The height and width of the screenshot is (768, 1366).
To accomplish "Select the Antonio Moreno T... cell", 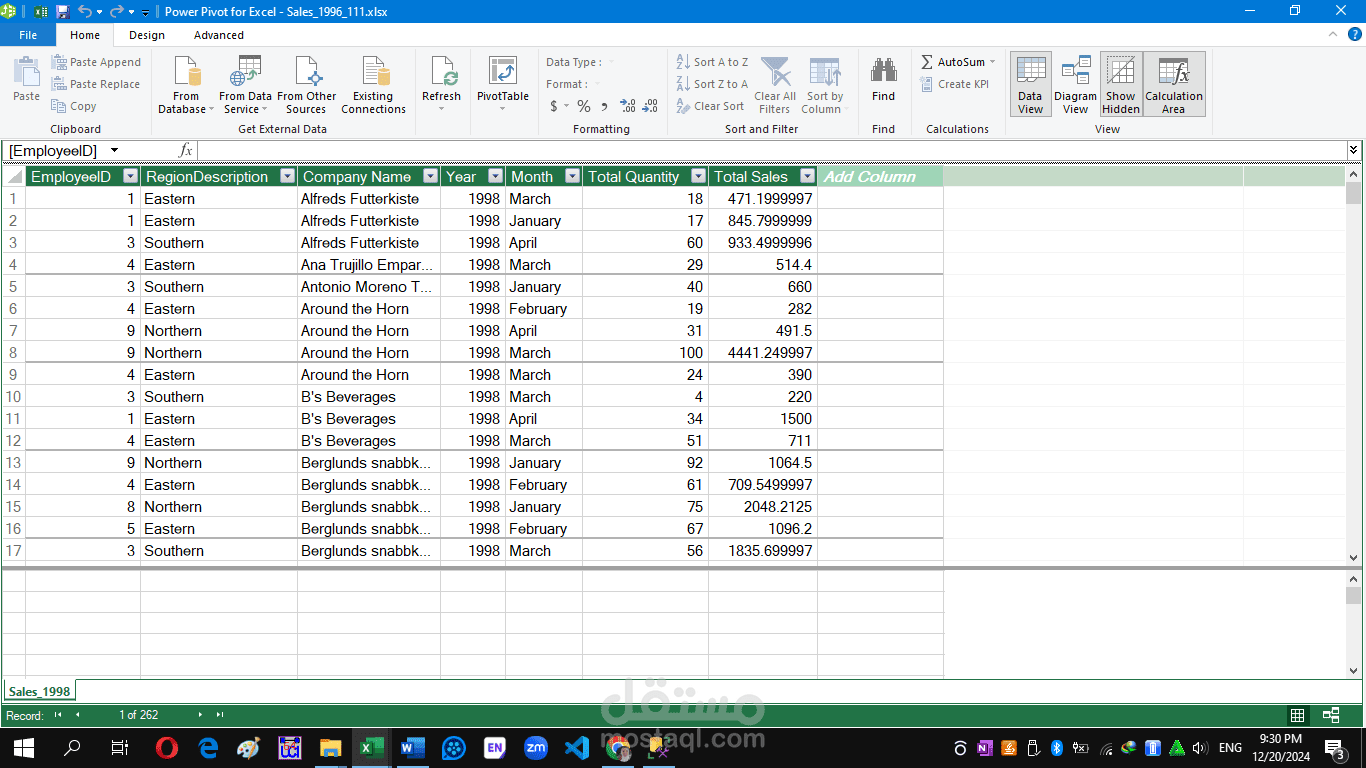I will tap(369, 287).
